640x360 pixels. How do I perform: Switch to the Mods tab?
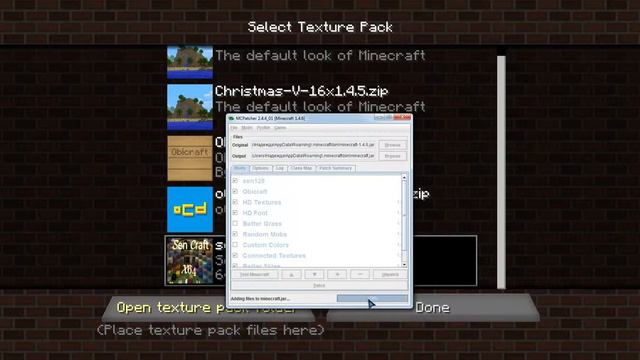point(240,168)
